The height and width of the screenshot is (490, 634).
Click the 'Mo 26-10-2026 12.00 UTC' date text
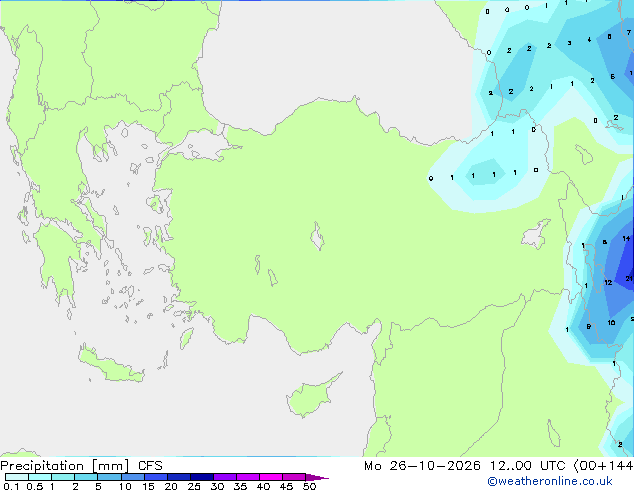pyautogui.click(x=464, y=466)
